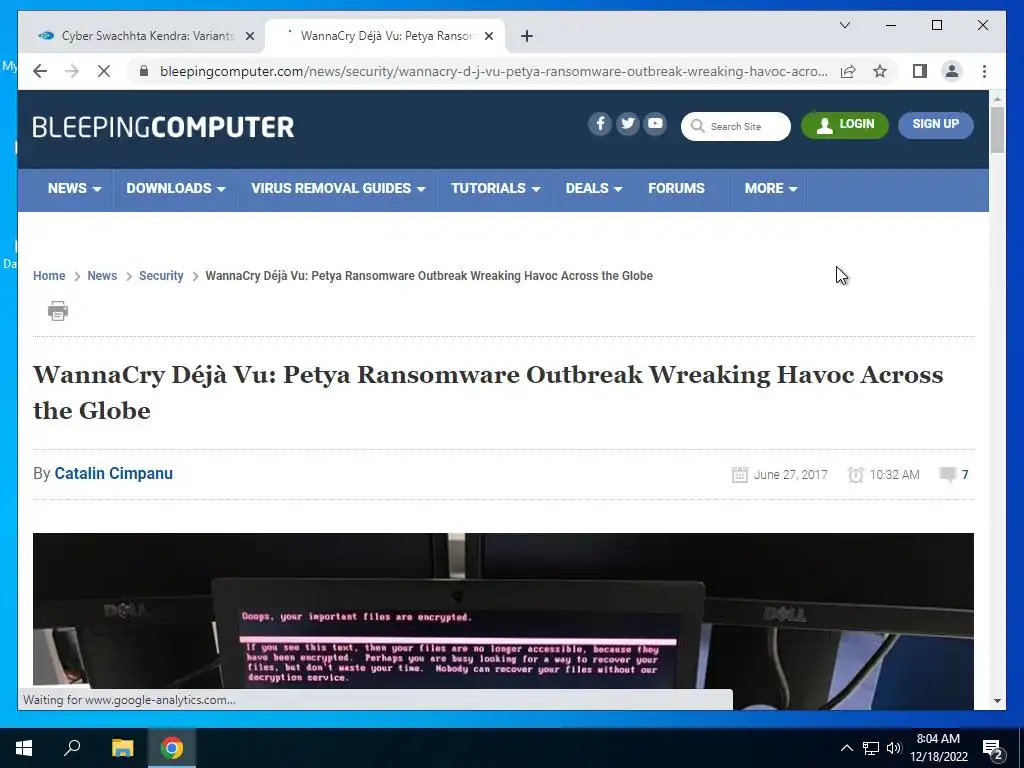The height and width of the screenshot is (768, 1024).
Task: Expand the DEALS menu
Action: 593,189
